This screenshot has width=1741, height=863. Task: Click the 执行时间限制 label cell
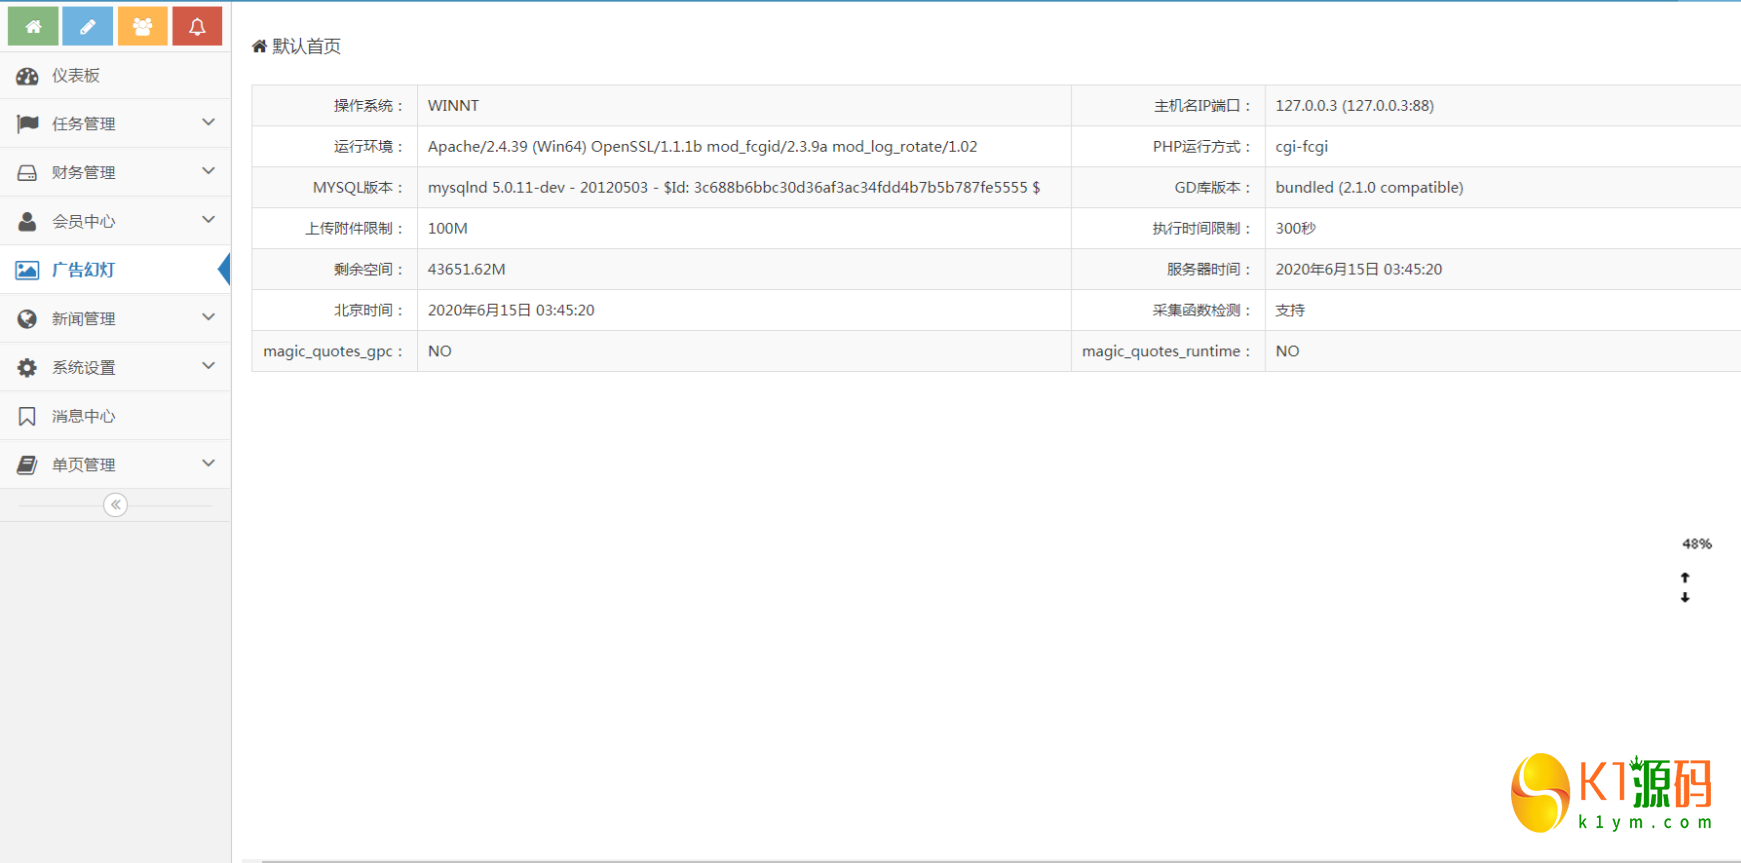pos(1168,228)
